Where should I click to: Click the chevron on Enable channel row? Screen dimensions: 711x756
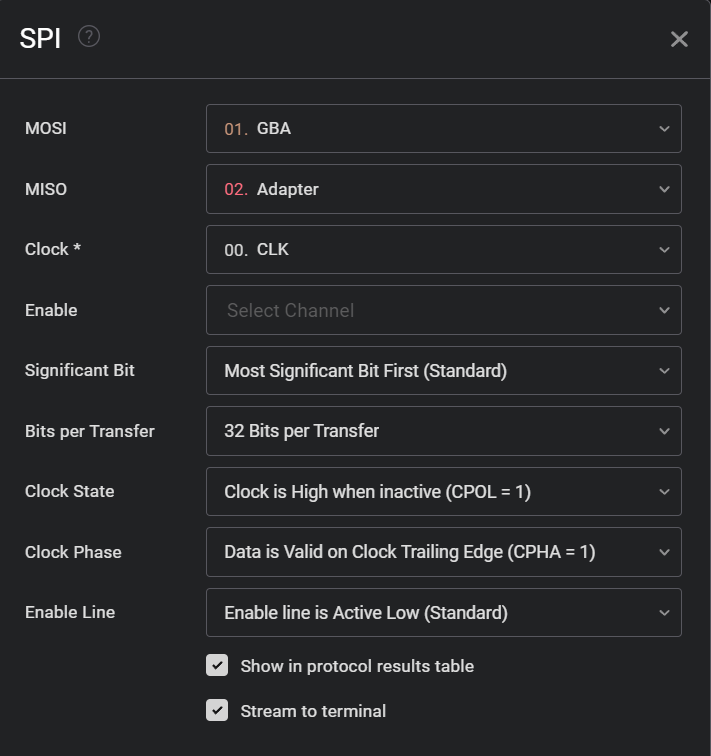pyautogui.click(x=665, y=310)
